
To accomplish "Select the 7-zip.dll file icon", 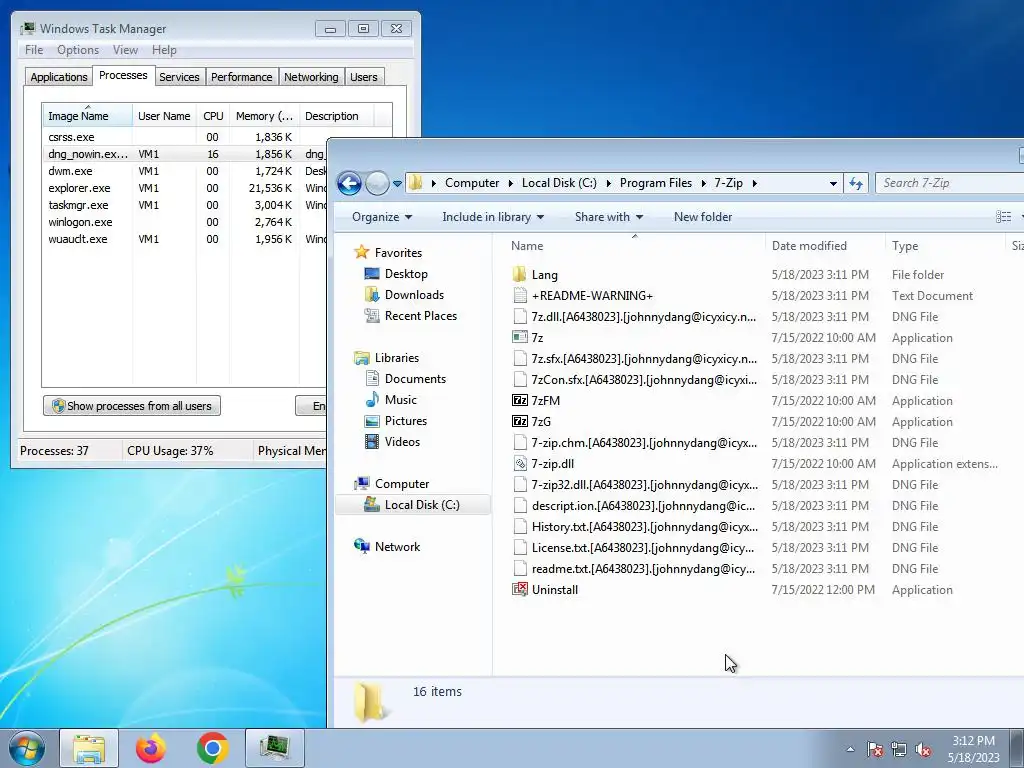I will [519, 464].
